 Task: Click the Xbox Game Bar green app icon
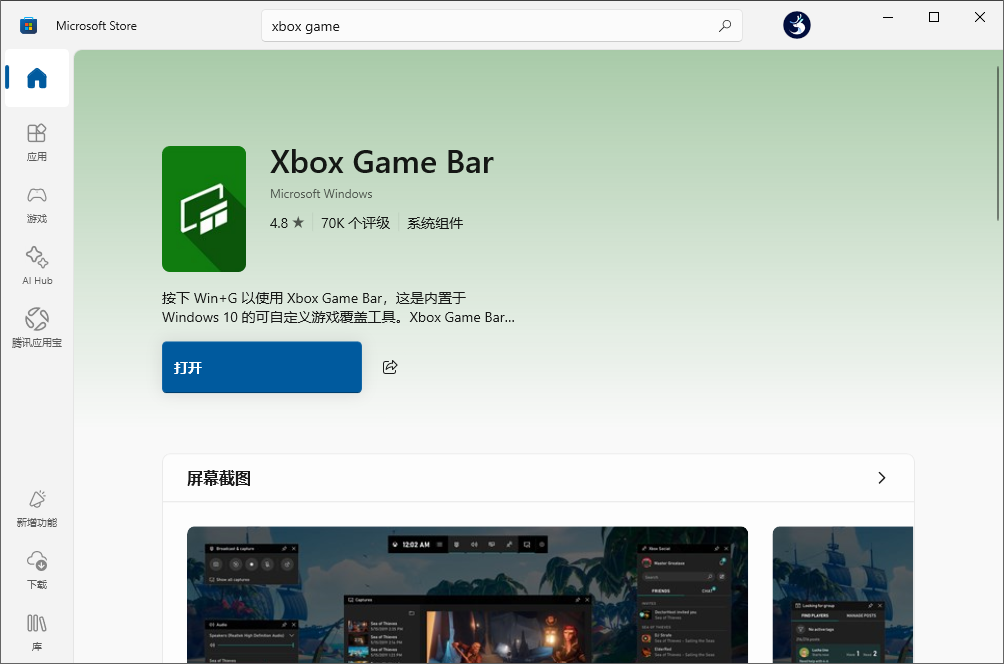click(x=204, y=209)
